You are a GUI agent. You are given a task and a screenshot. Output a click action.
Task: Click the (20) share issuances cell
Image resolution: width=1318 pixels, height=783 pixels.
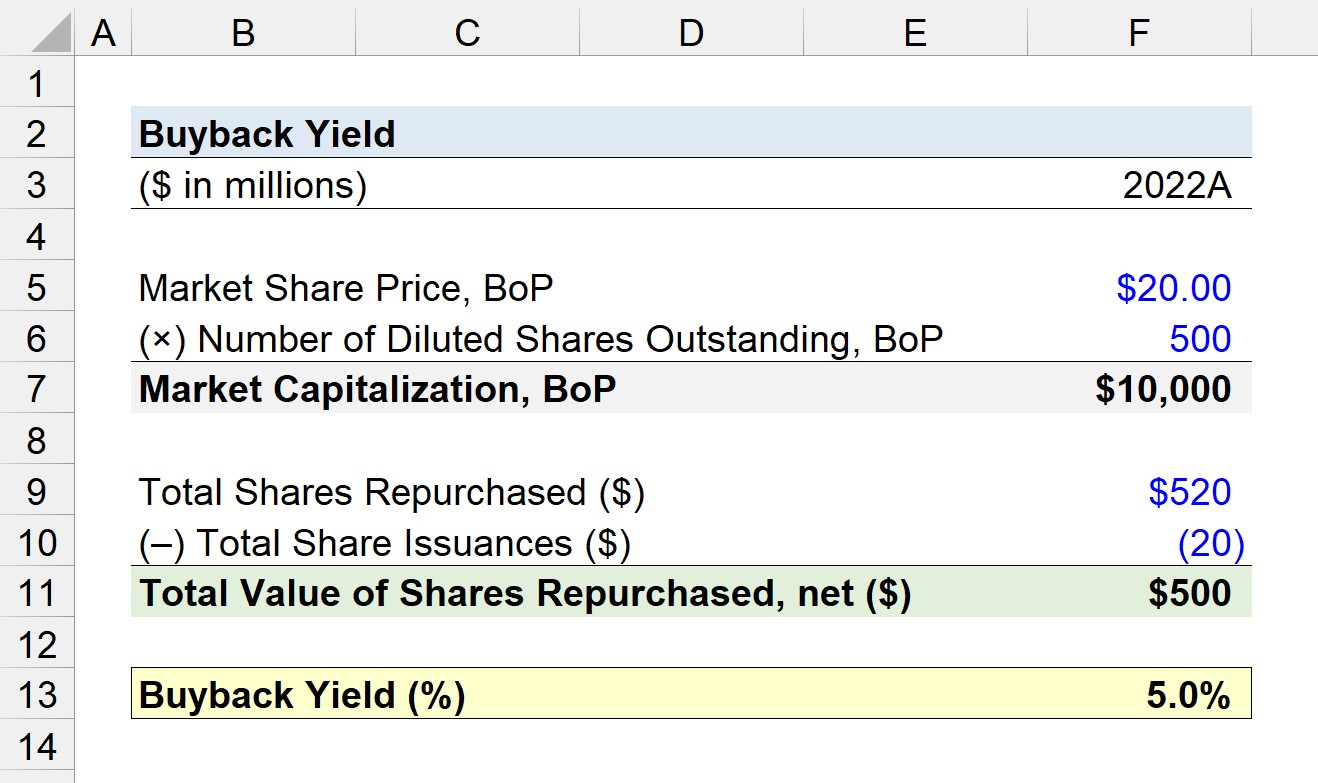pyautogui.click(x=1139, y=542)
